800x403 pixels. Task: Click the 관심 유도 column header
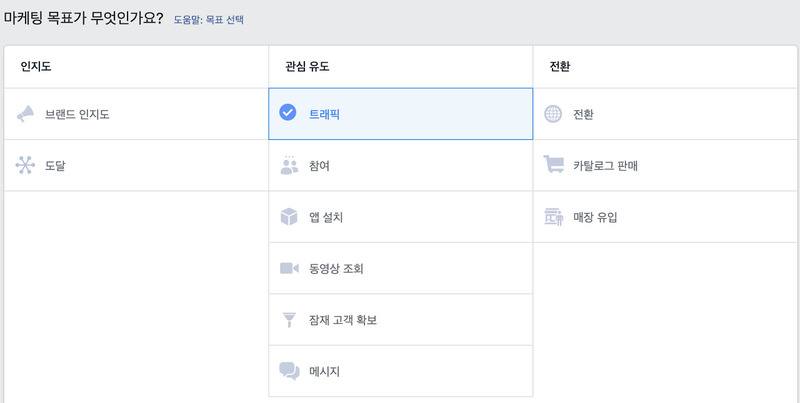(307, 67)
